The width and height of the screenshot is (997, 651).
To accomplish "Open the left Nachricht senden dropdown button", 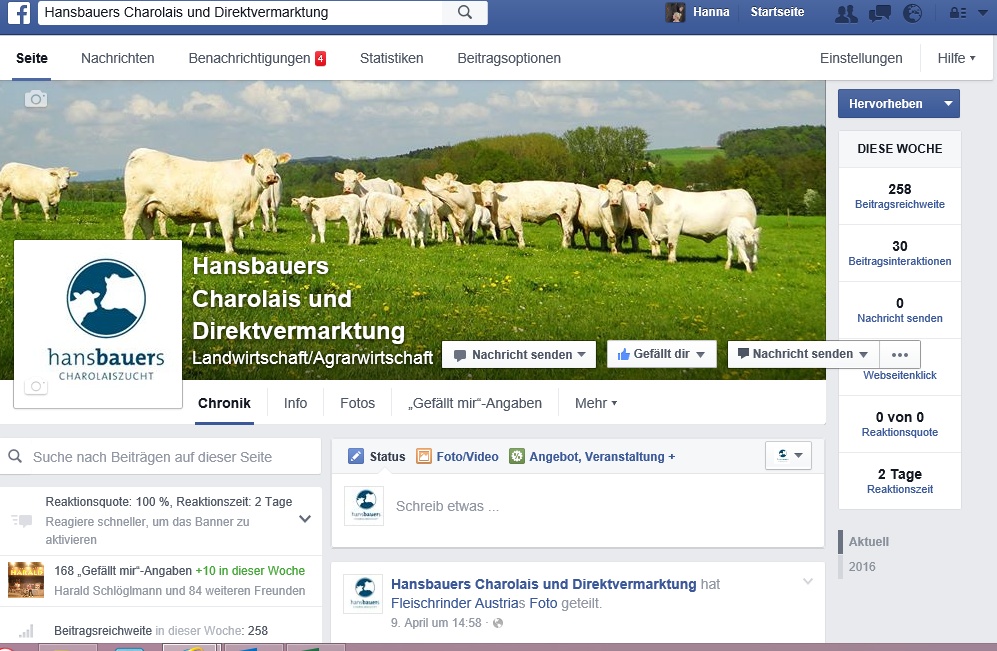I will [x=519, y=355].
